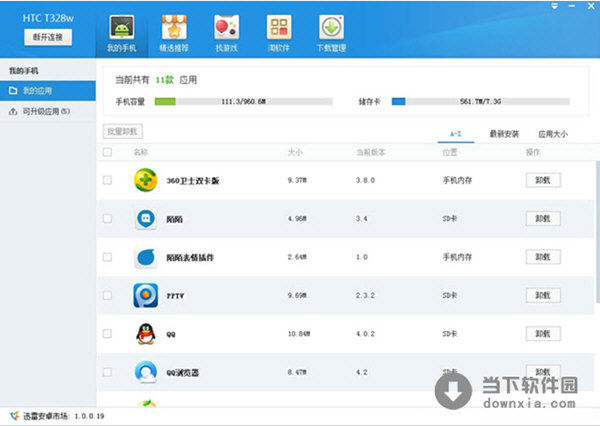Viewport: 600px width, 426px height.
Task: Open the 找游戏 games icon
Action: coord(227,28)
